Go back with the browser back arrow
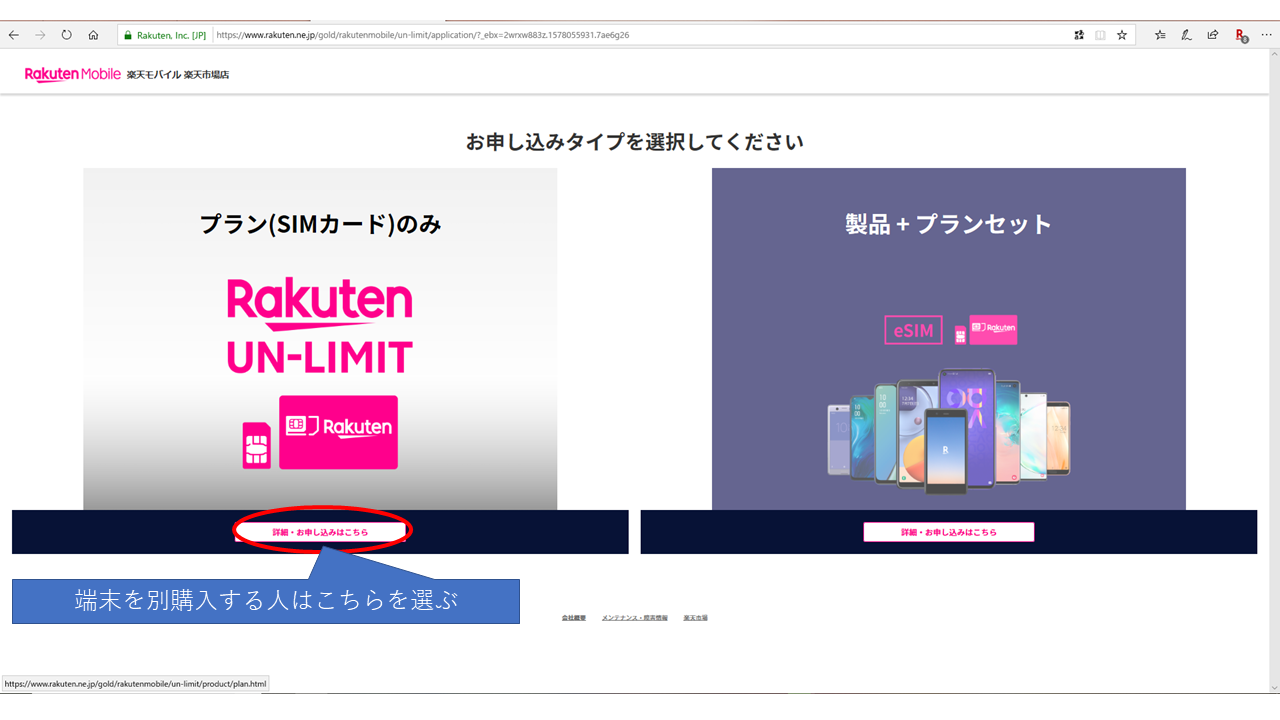 point(14,35)
